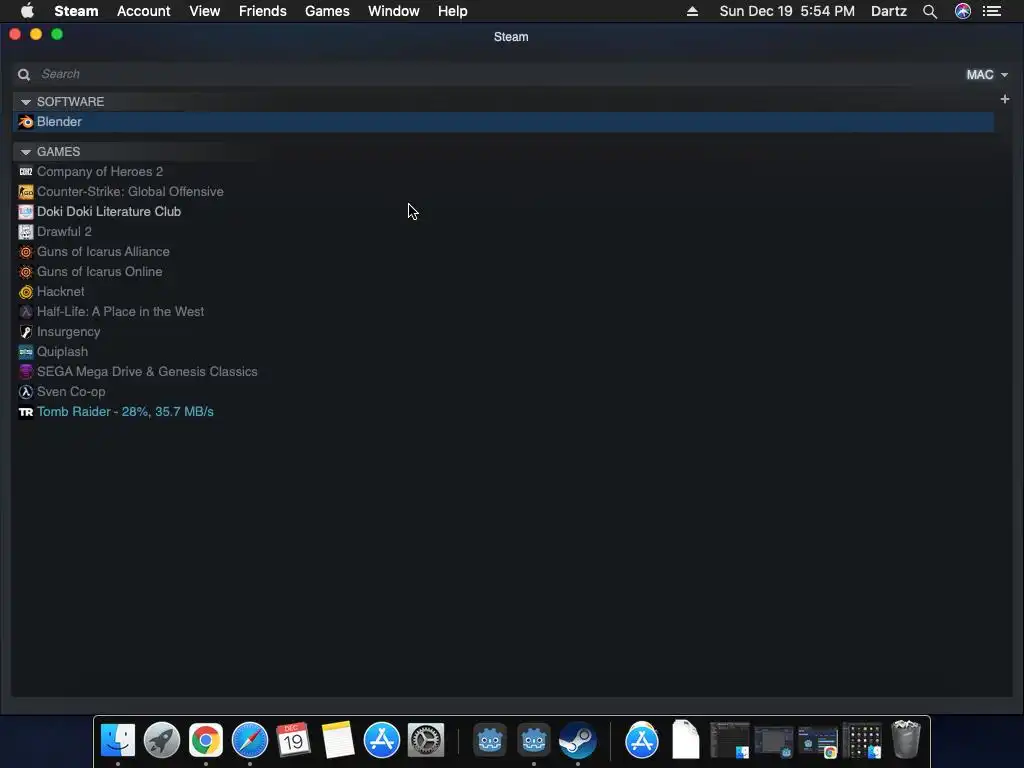
Task: Open the Apple menu
Action: point(27,11)
